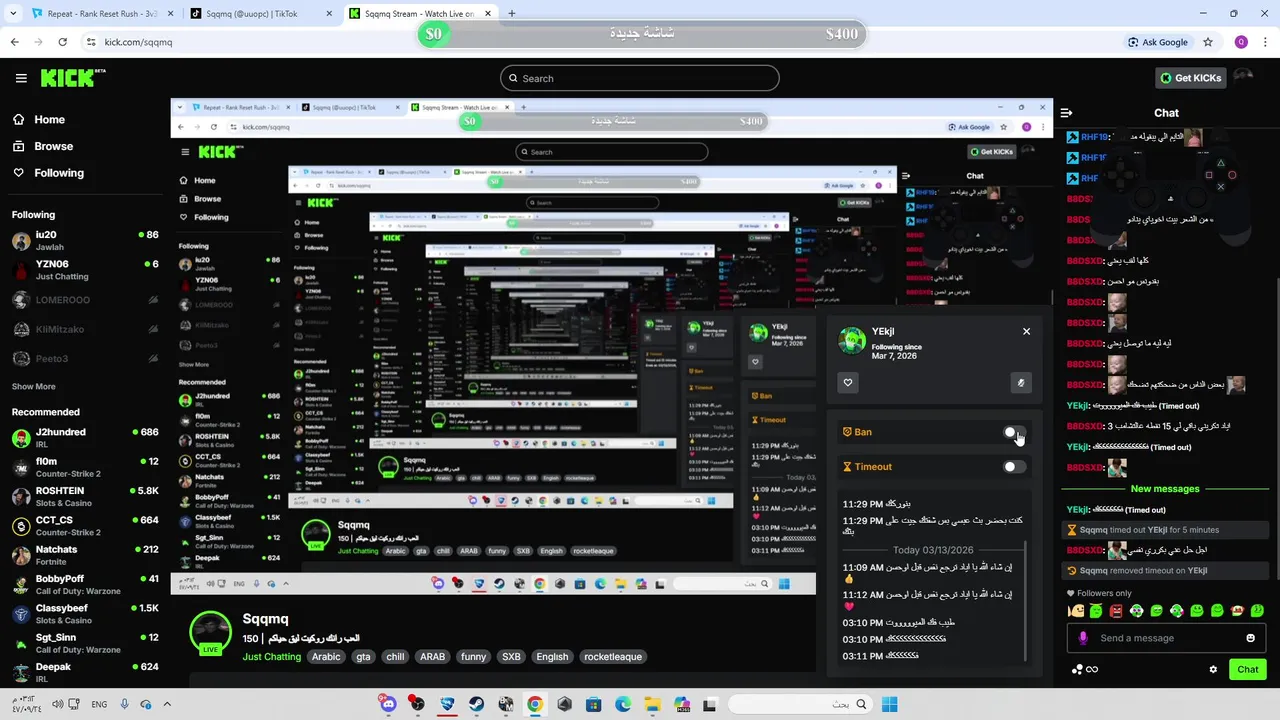The width and height of the screenshot is (1280, 720).
Task: Open KliMitzako offline channel
Action: coord(84,329)
